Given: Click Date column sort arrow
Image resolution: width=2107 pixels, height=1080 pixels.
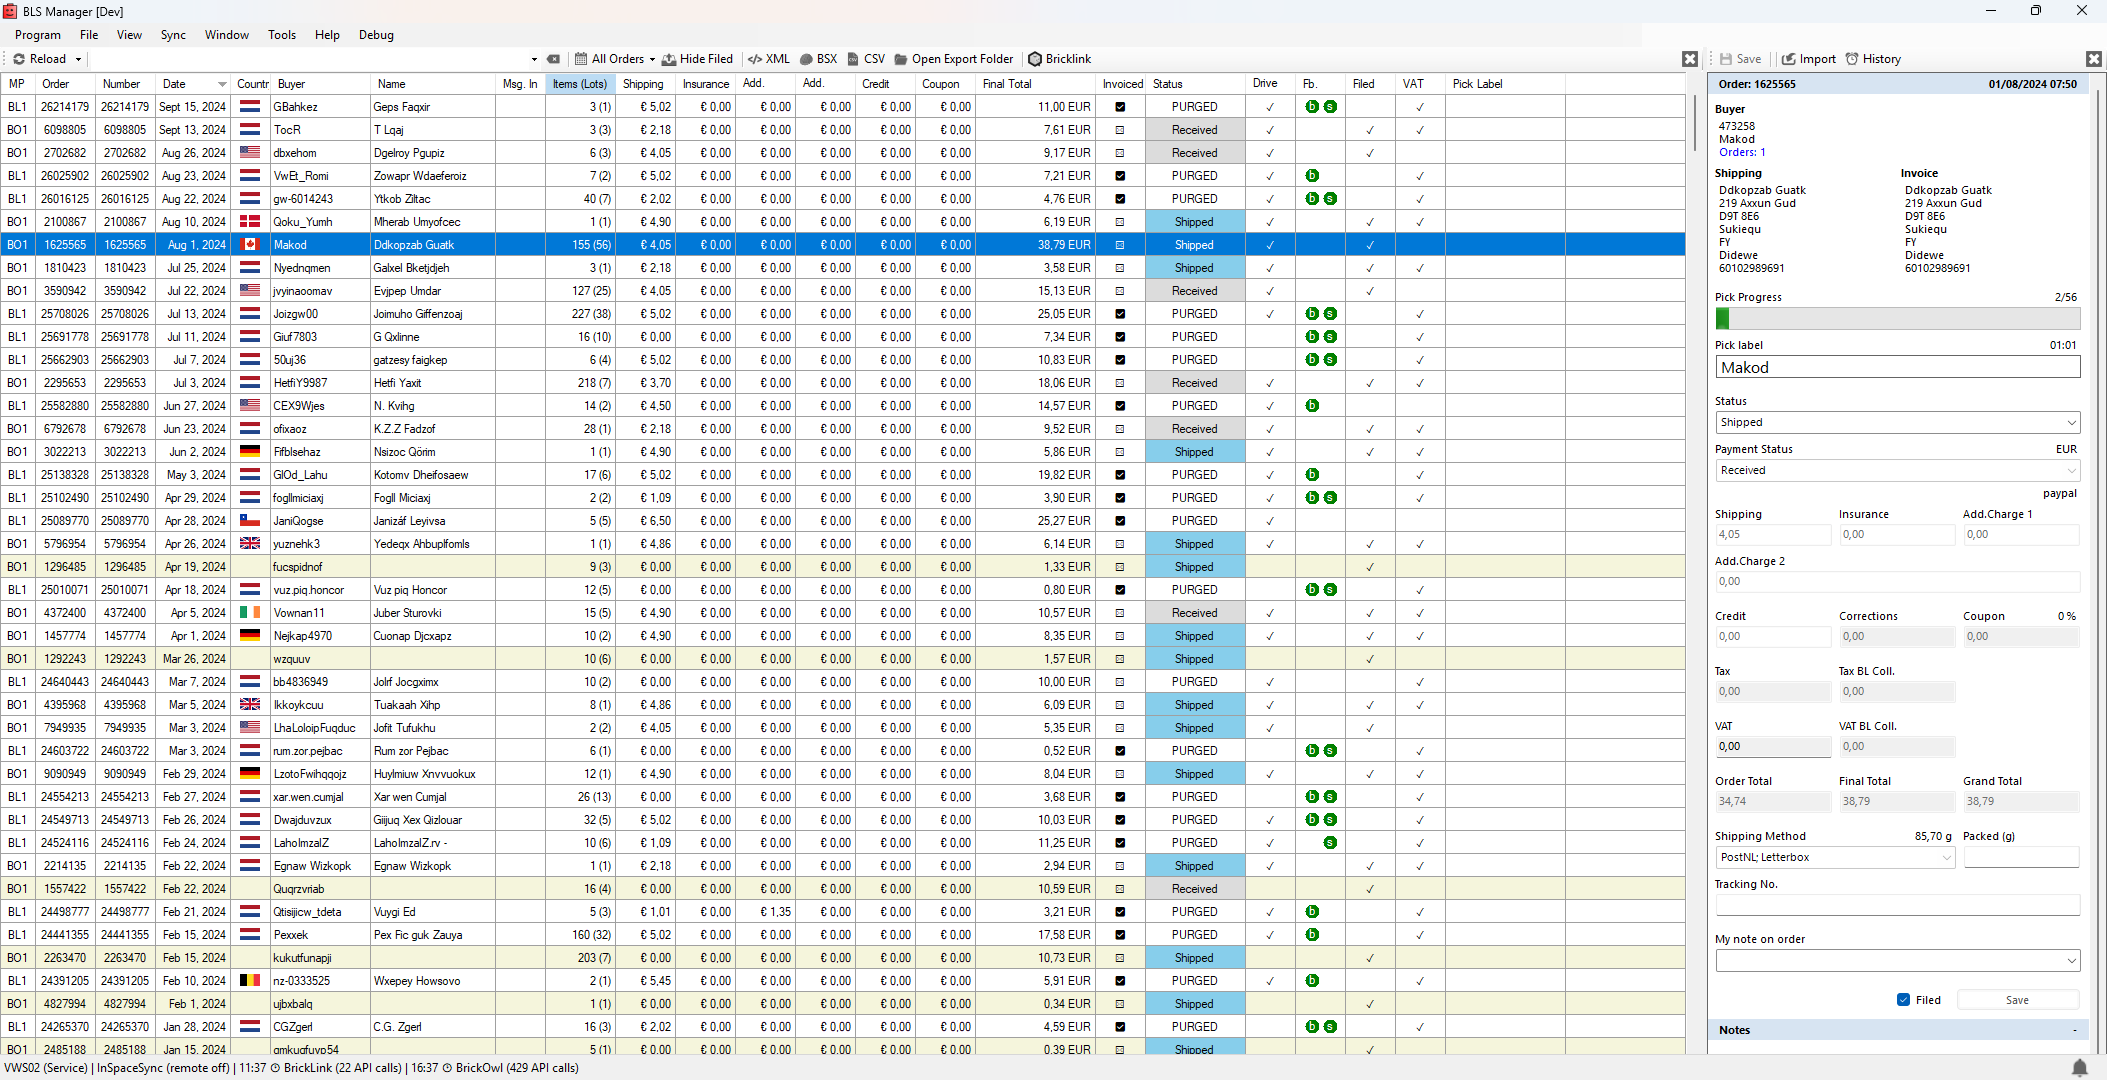Looking at the screenshot, I should pos(222,84).
